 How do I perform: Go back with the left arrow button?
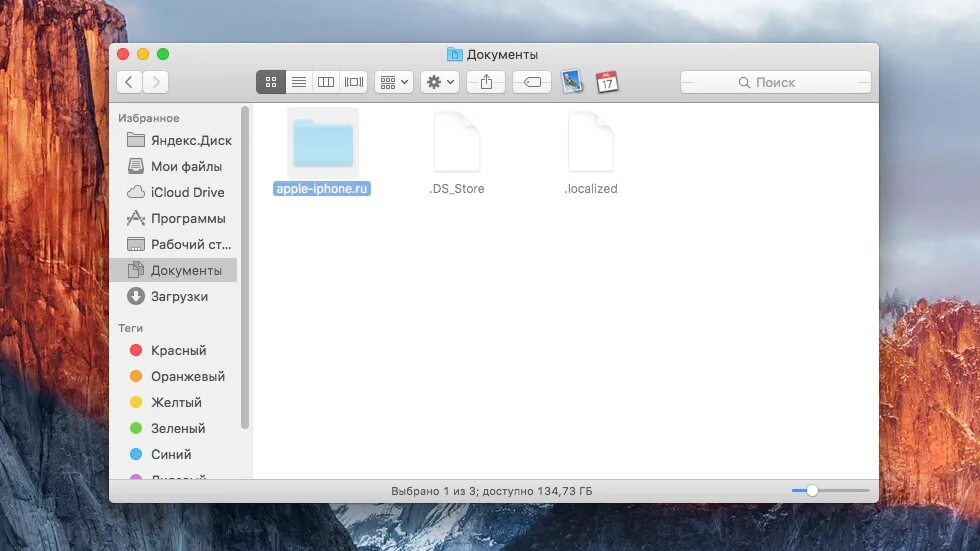coord(129,82)
